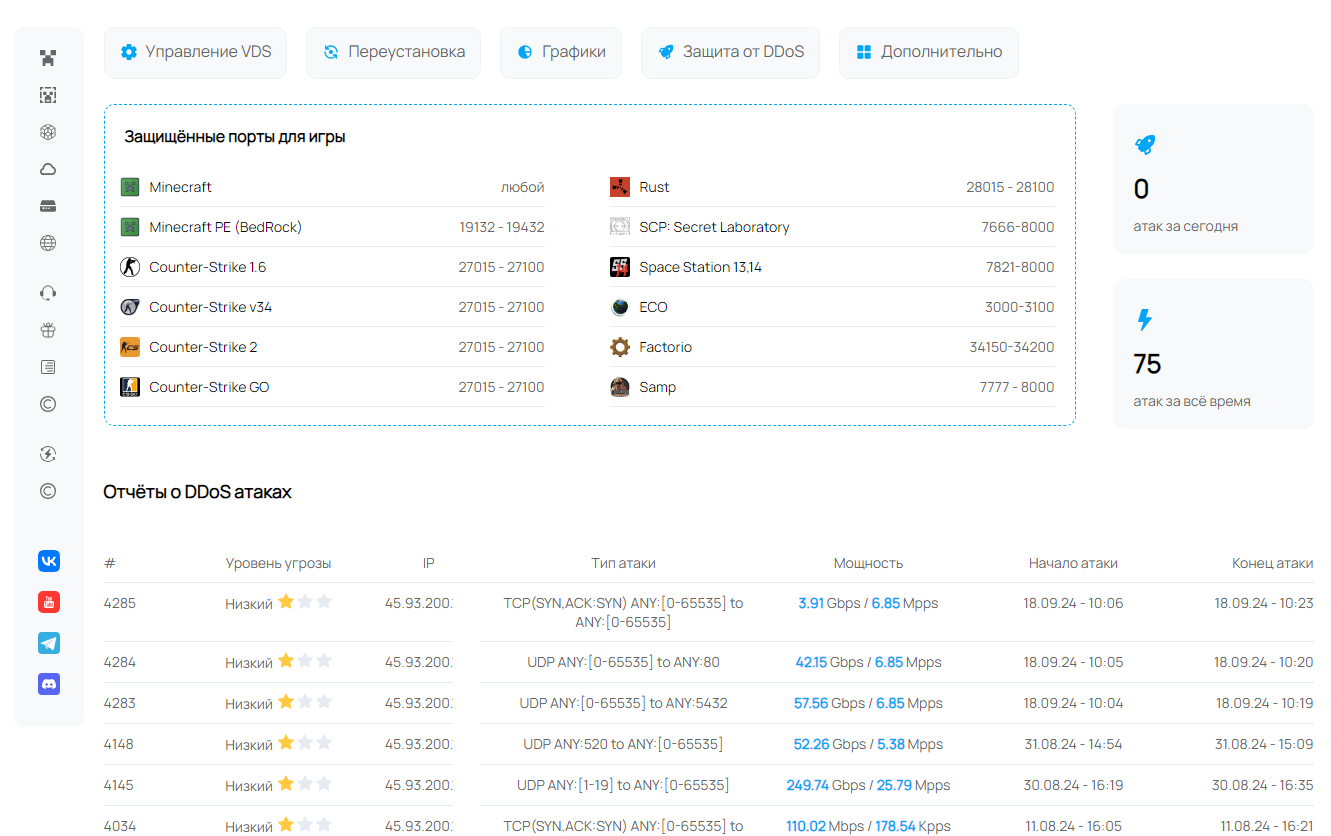Image resolution: width=1331 pixels, height=836 pixels.
Task: Click the Minecraft PE port range 19132 - 19432
Action: 502,227
